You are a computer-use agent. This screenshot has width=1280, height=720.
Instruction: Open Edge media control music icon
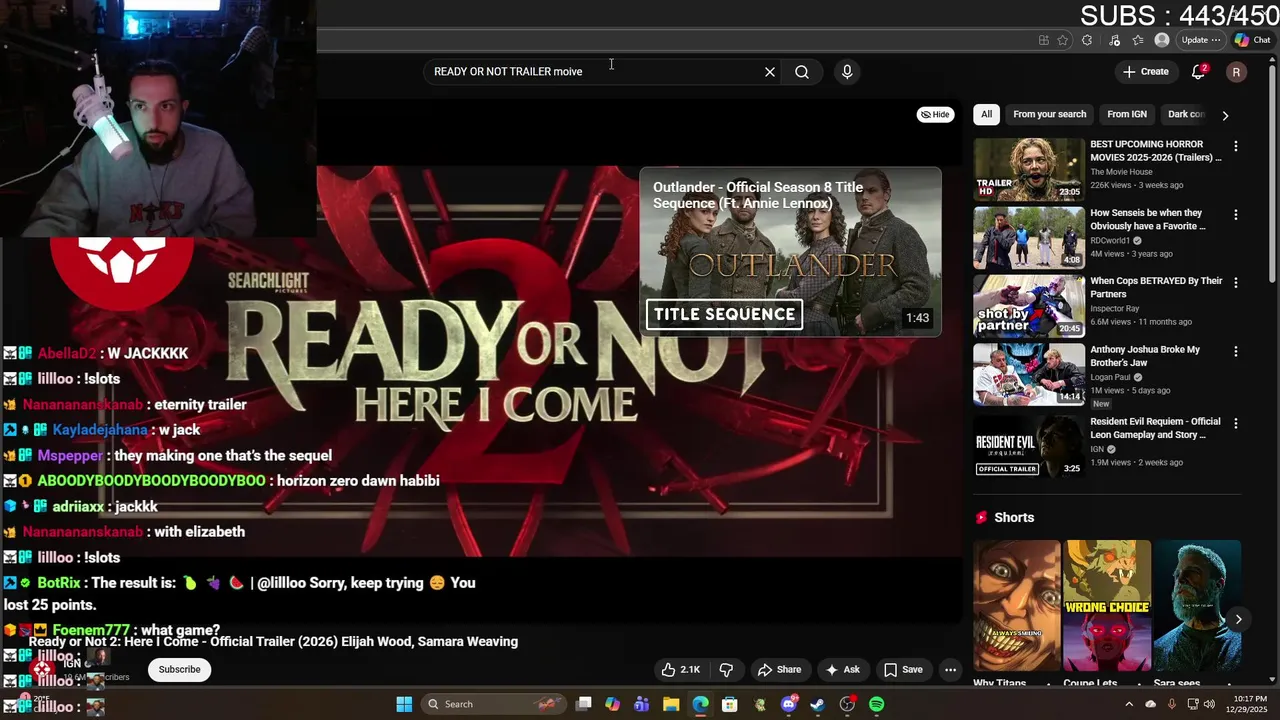[1115, 40]
